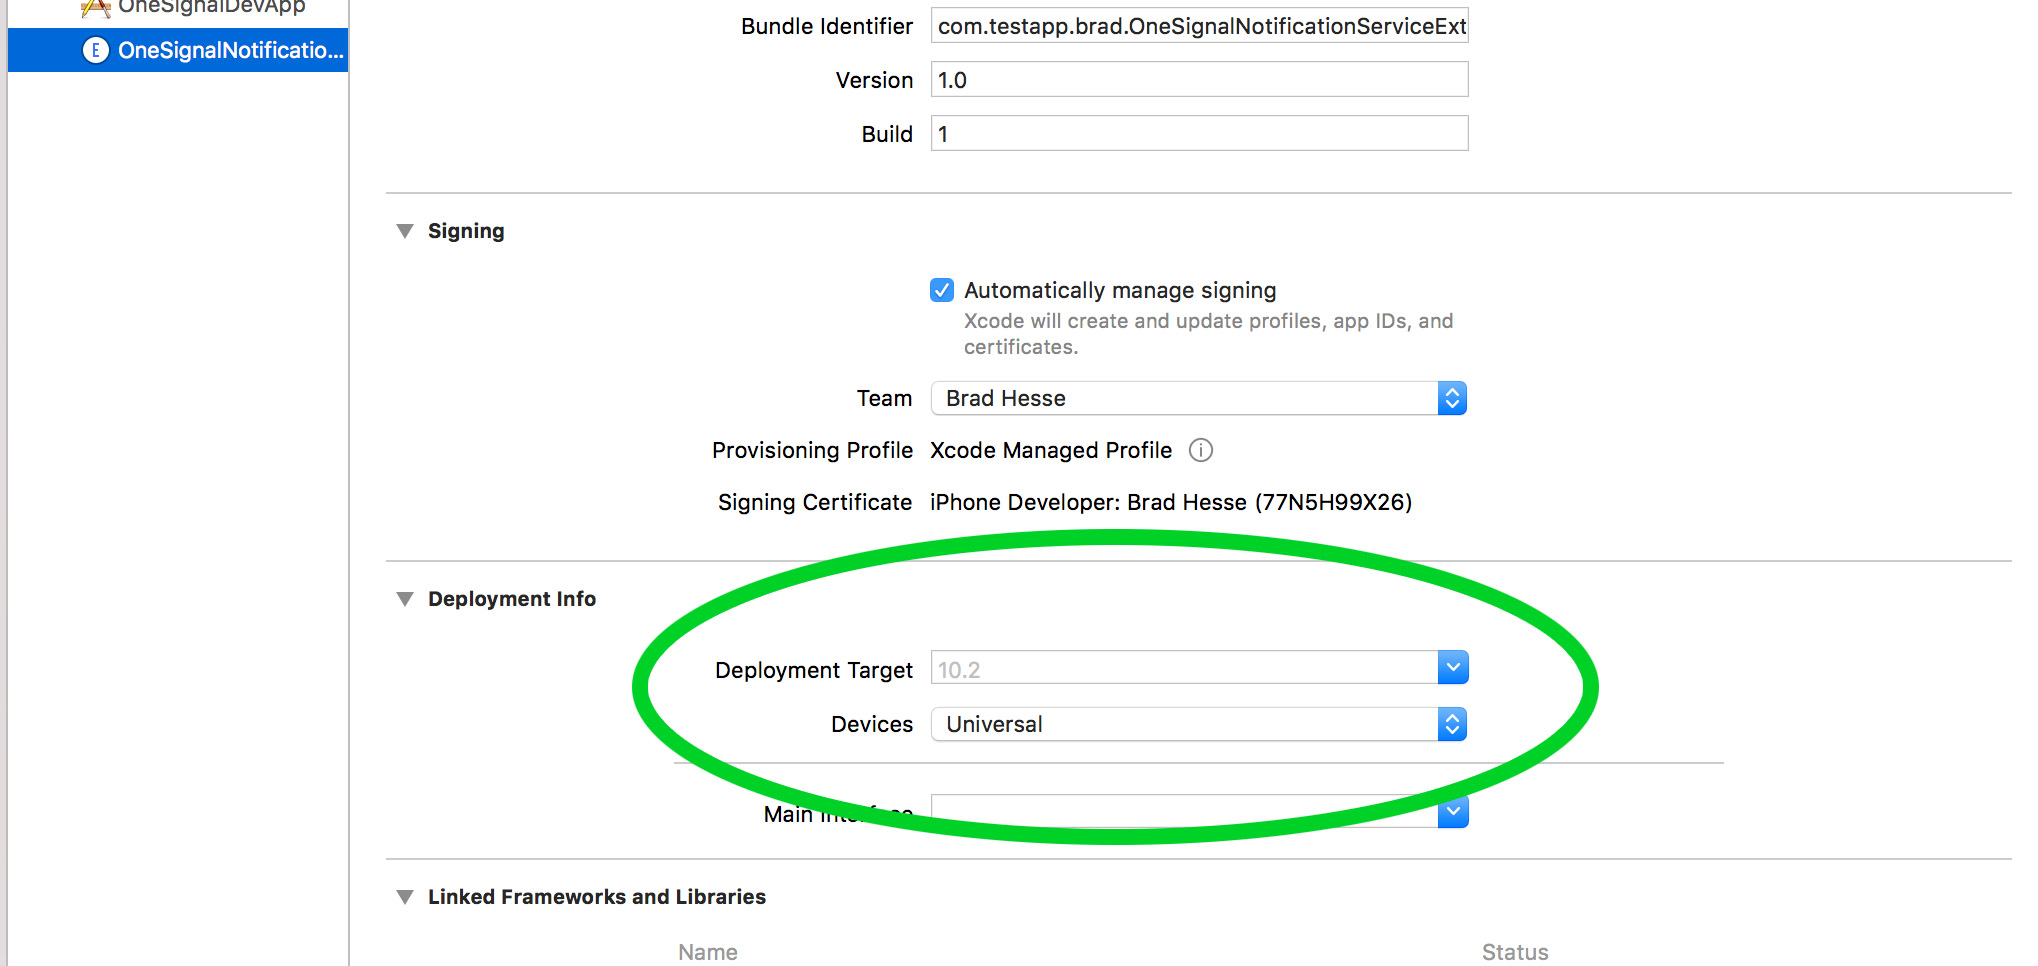Click the app icon beside OneSignalDevApp

[x=95, y=8]
